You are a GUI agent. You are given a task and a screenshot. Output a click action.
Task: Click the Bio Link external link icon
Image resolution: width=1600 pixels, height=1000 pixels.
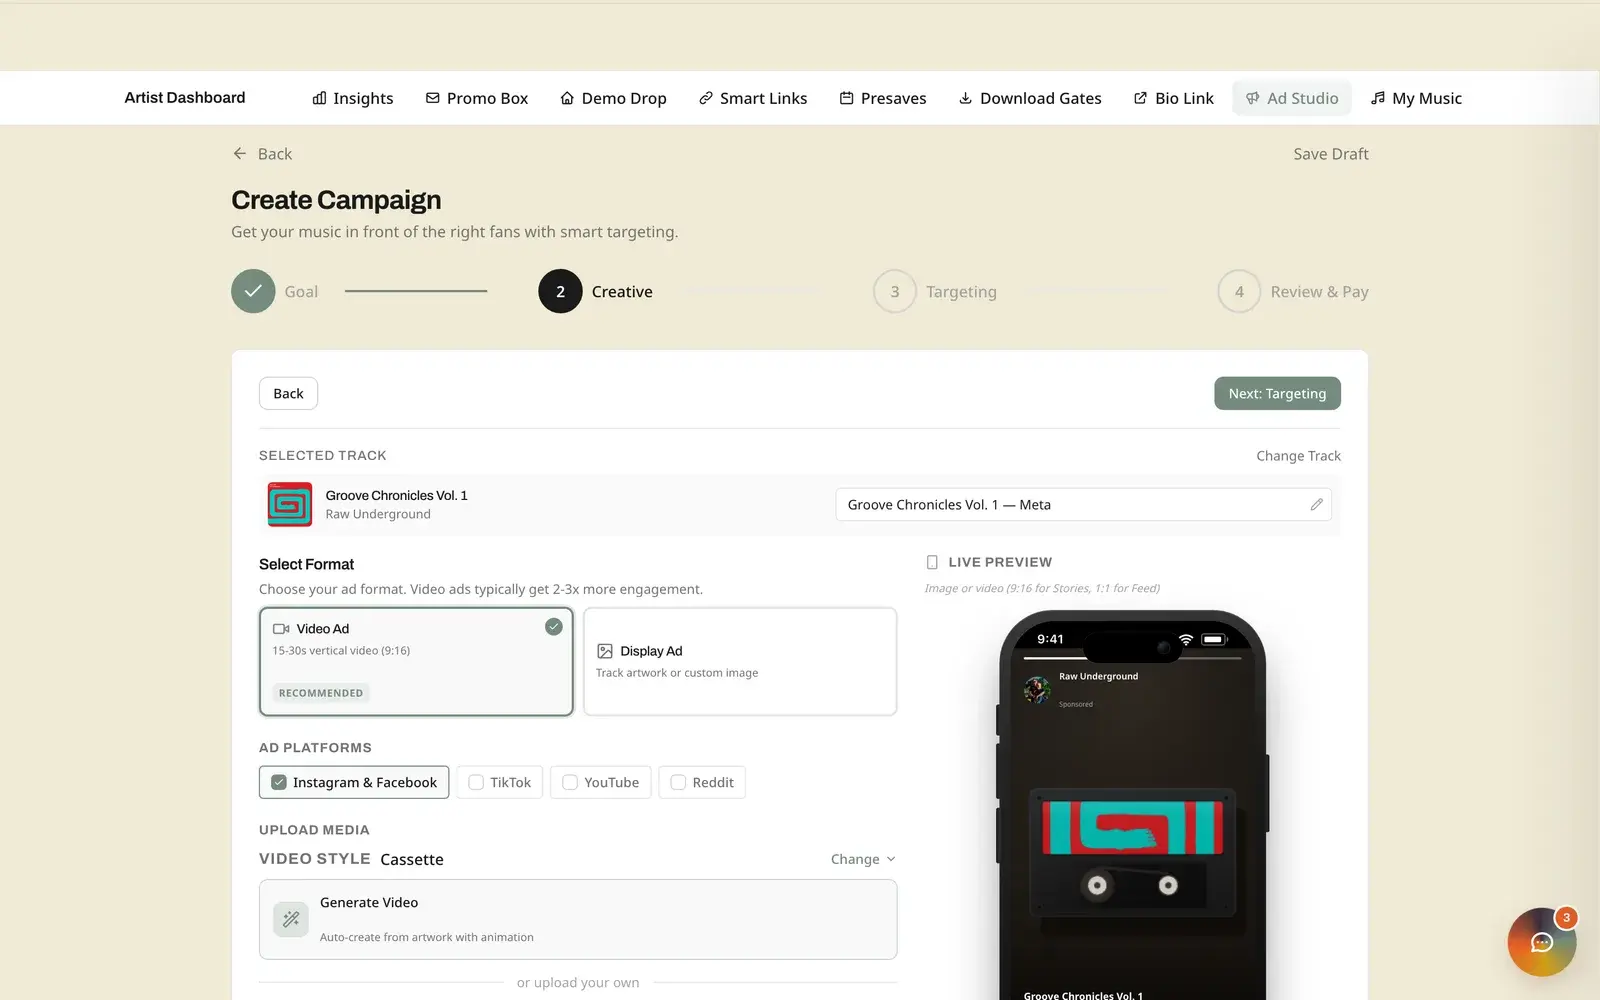tap(1140, 98)
